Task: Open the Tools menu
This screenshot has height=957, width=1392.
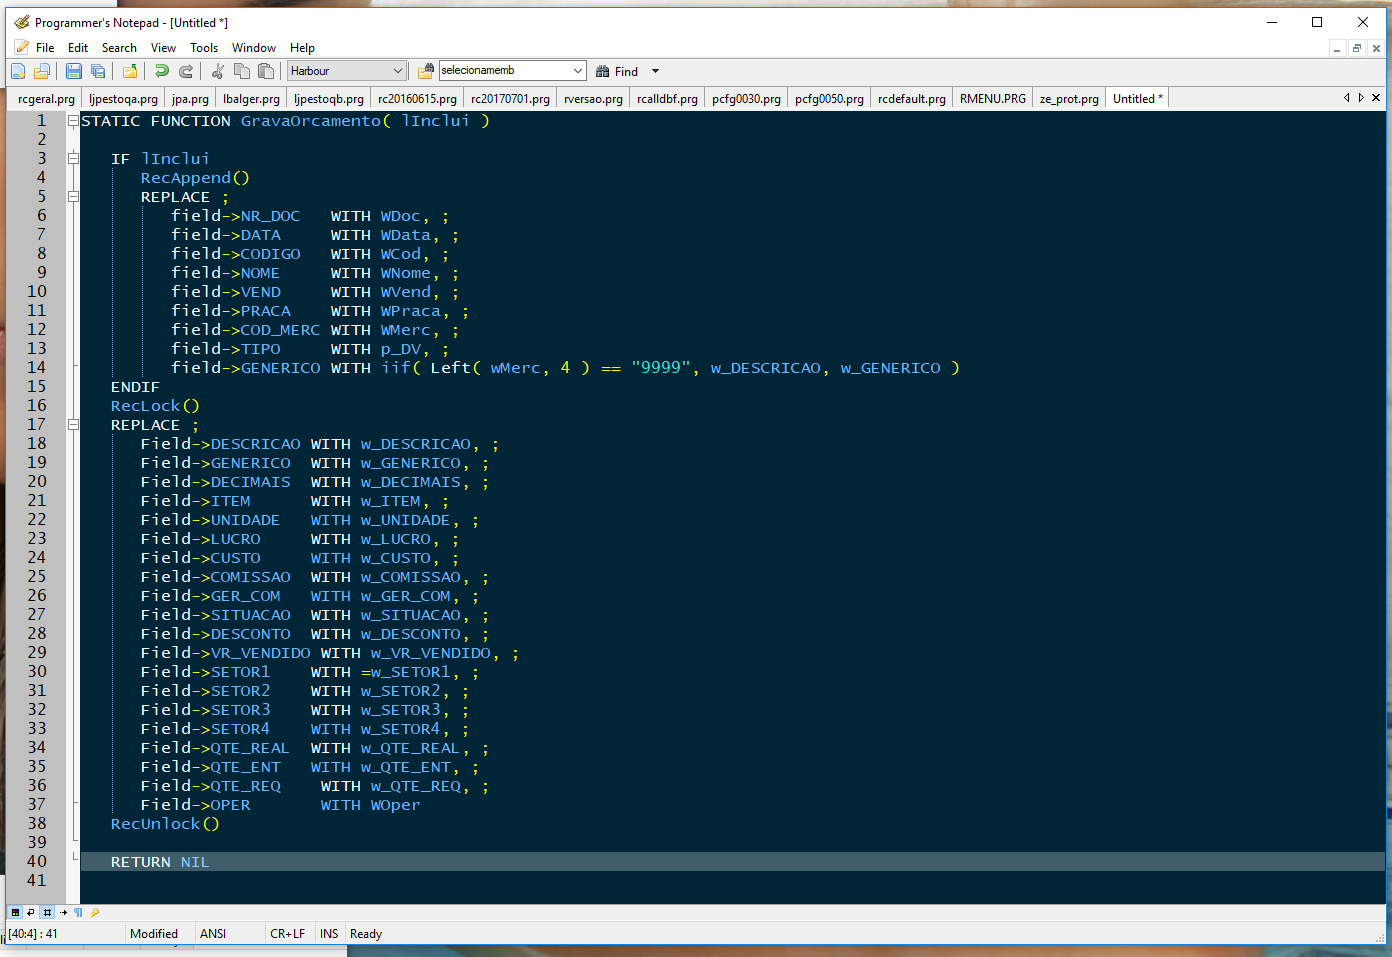Action: point(204,48)
